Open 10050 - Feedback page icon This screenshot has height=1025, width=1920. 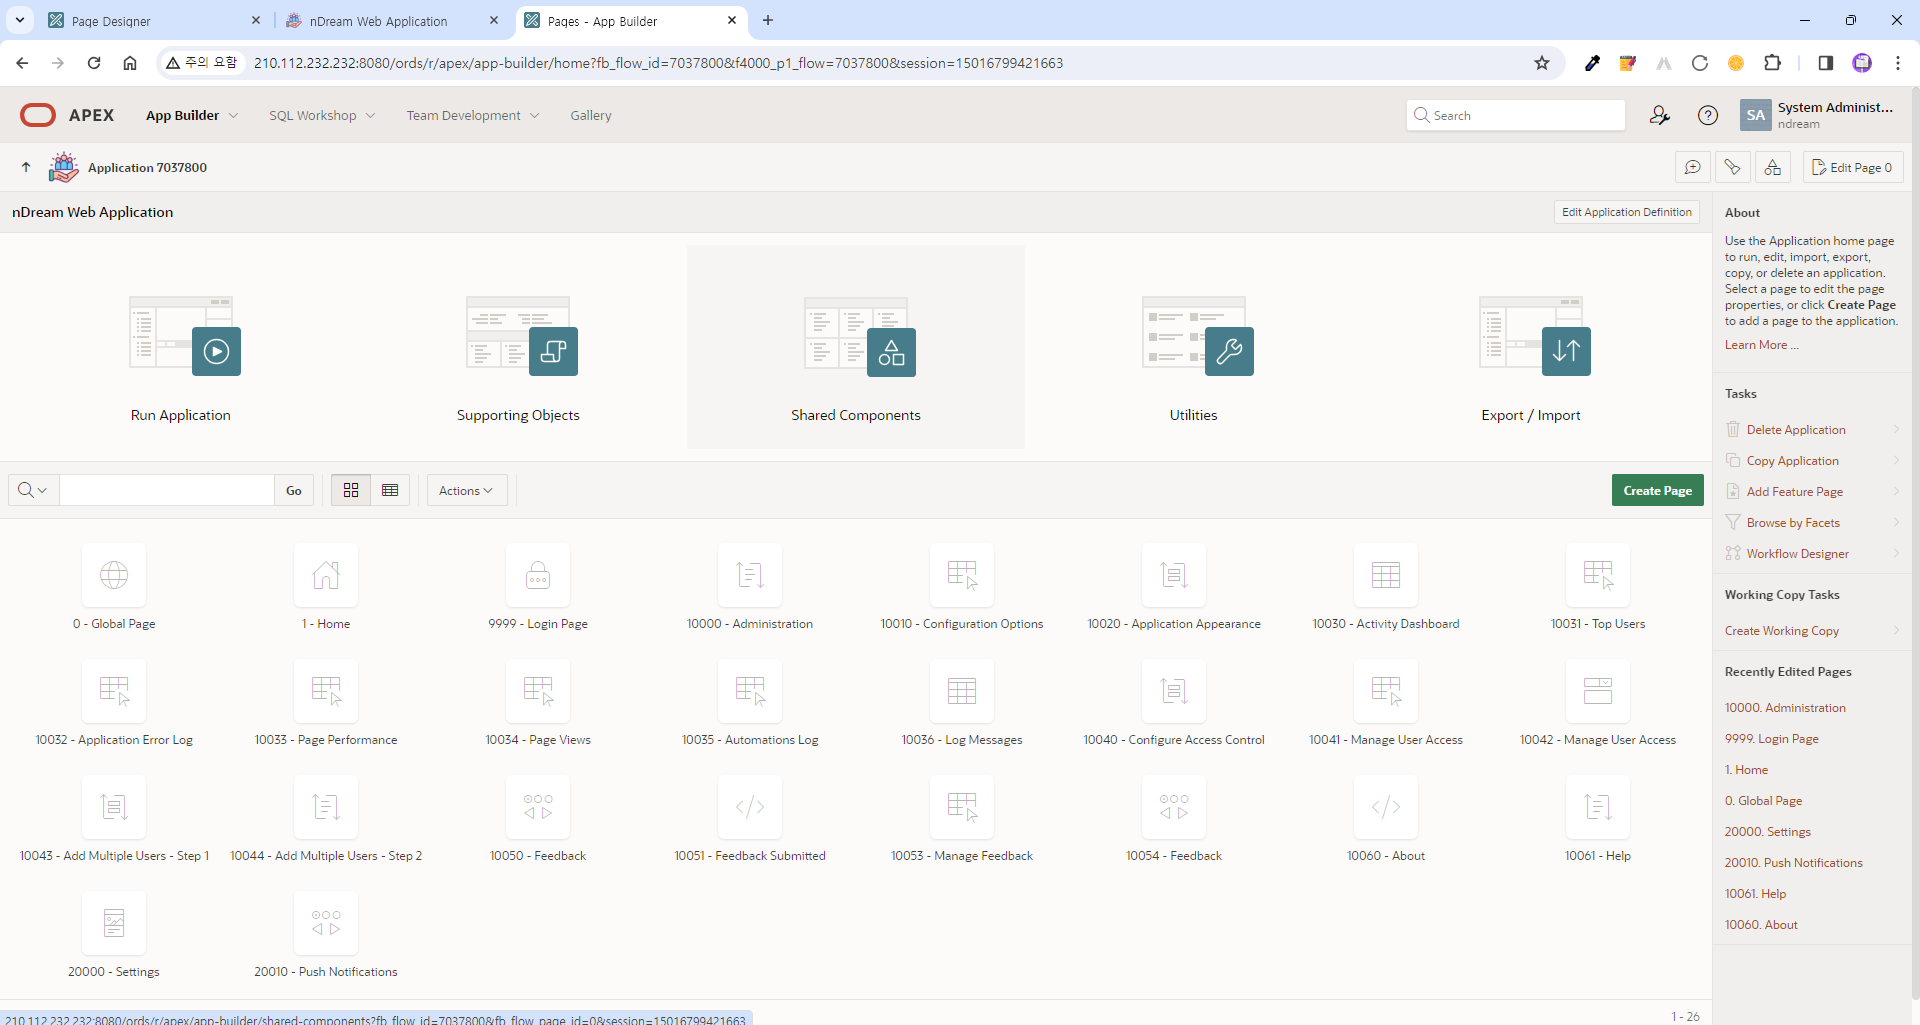tap(538, 807)
